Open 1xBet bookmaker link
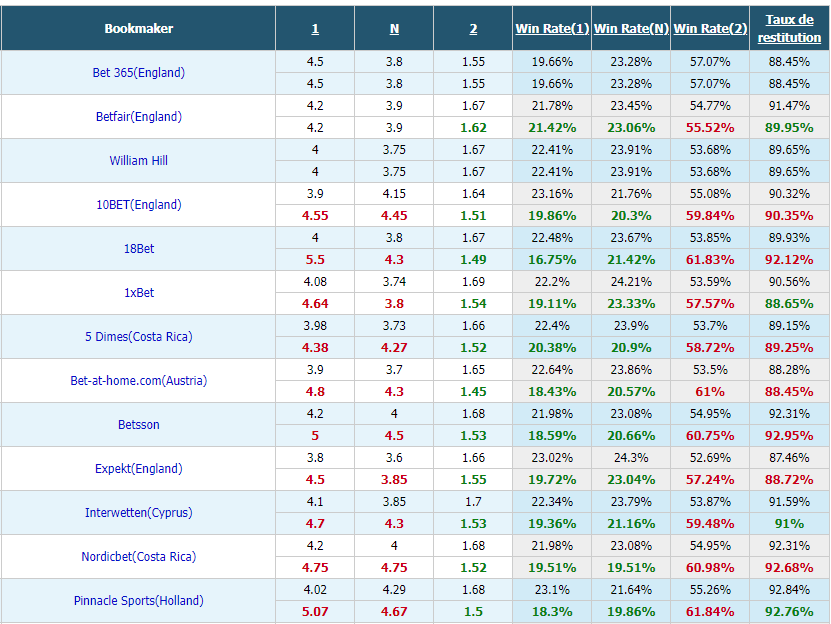 click(x=138, y=293)
